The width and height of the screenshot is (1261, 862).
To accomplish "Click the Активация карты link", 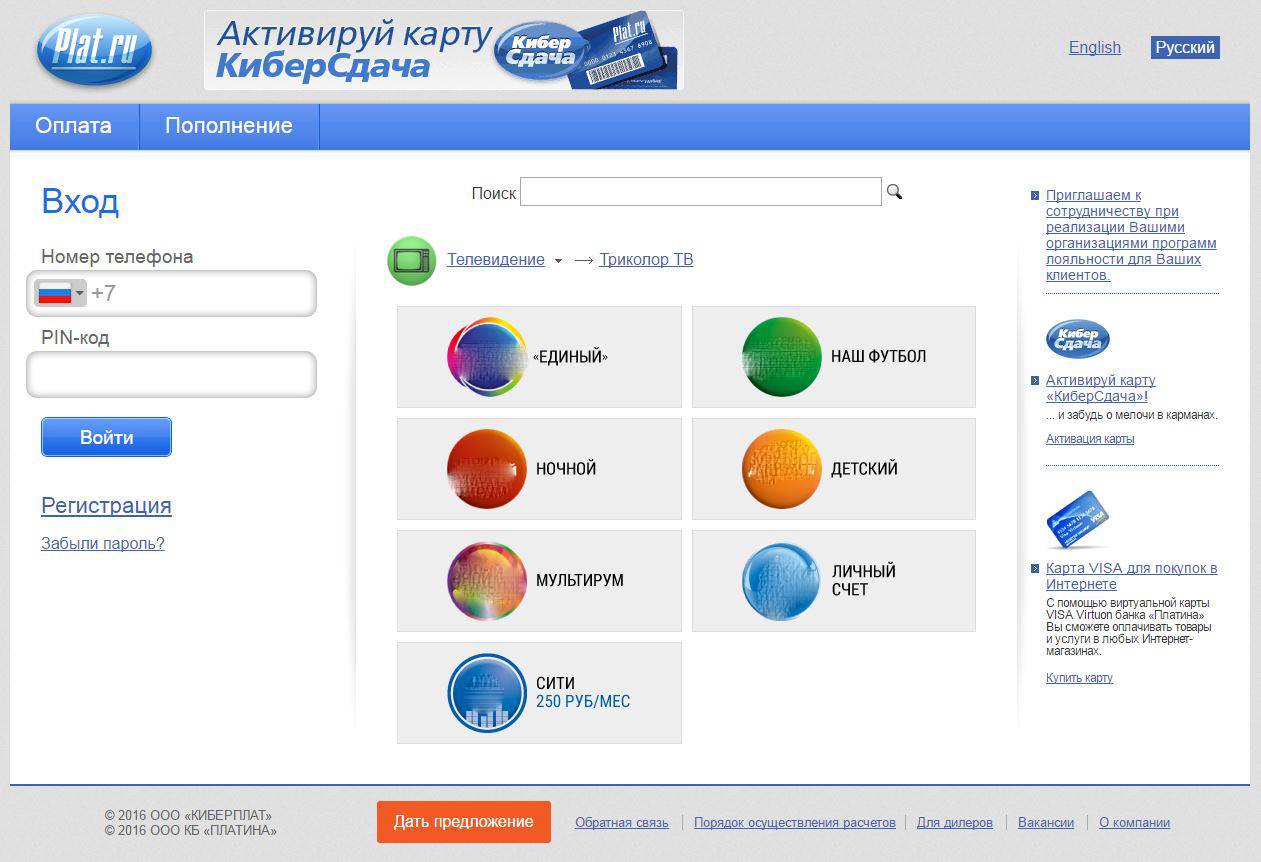I will (1090, 439).
